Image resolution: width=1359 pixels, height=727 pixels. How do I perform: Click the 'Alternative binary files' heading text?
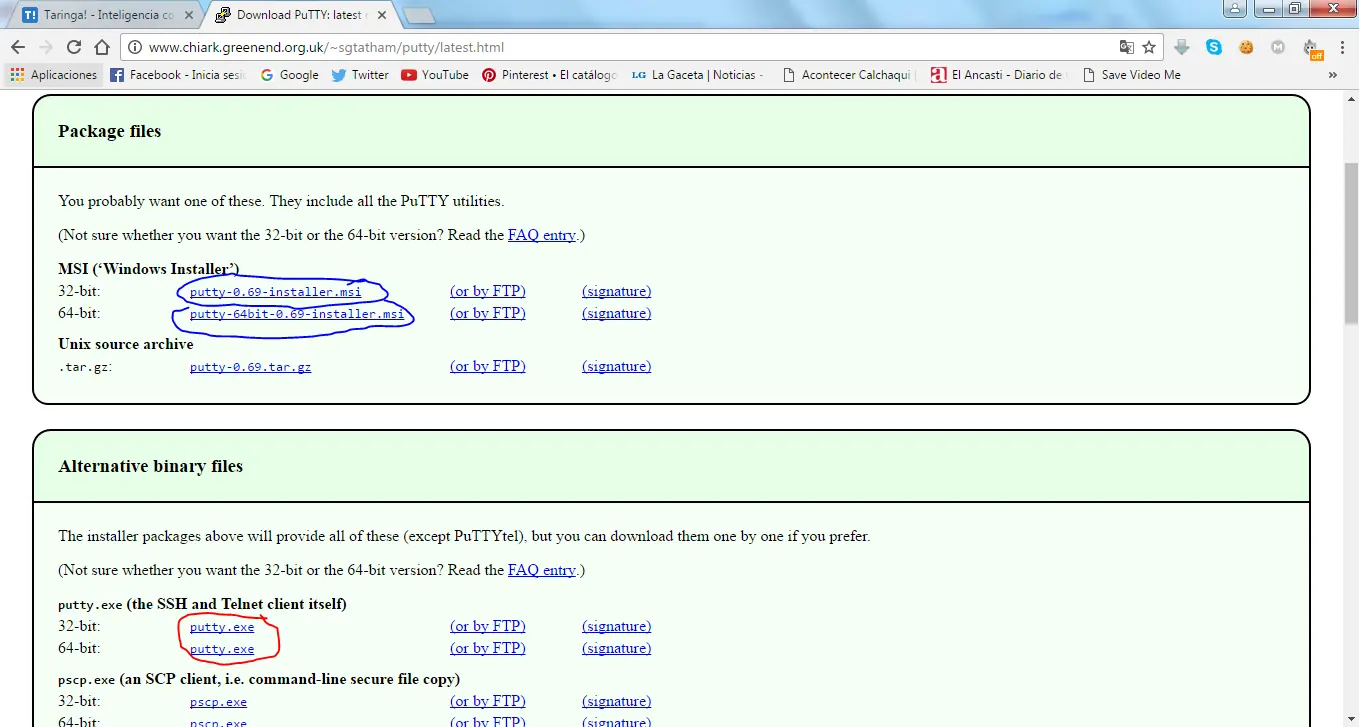click(151, 466)
